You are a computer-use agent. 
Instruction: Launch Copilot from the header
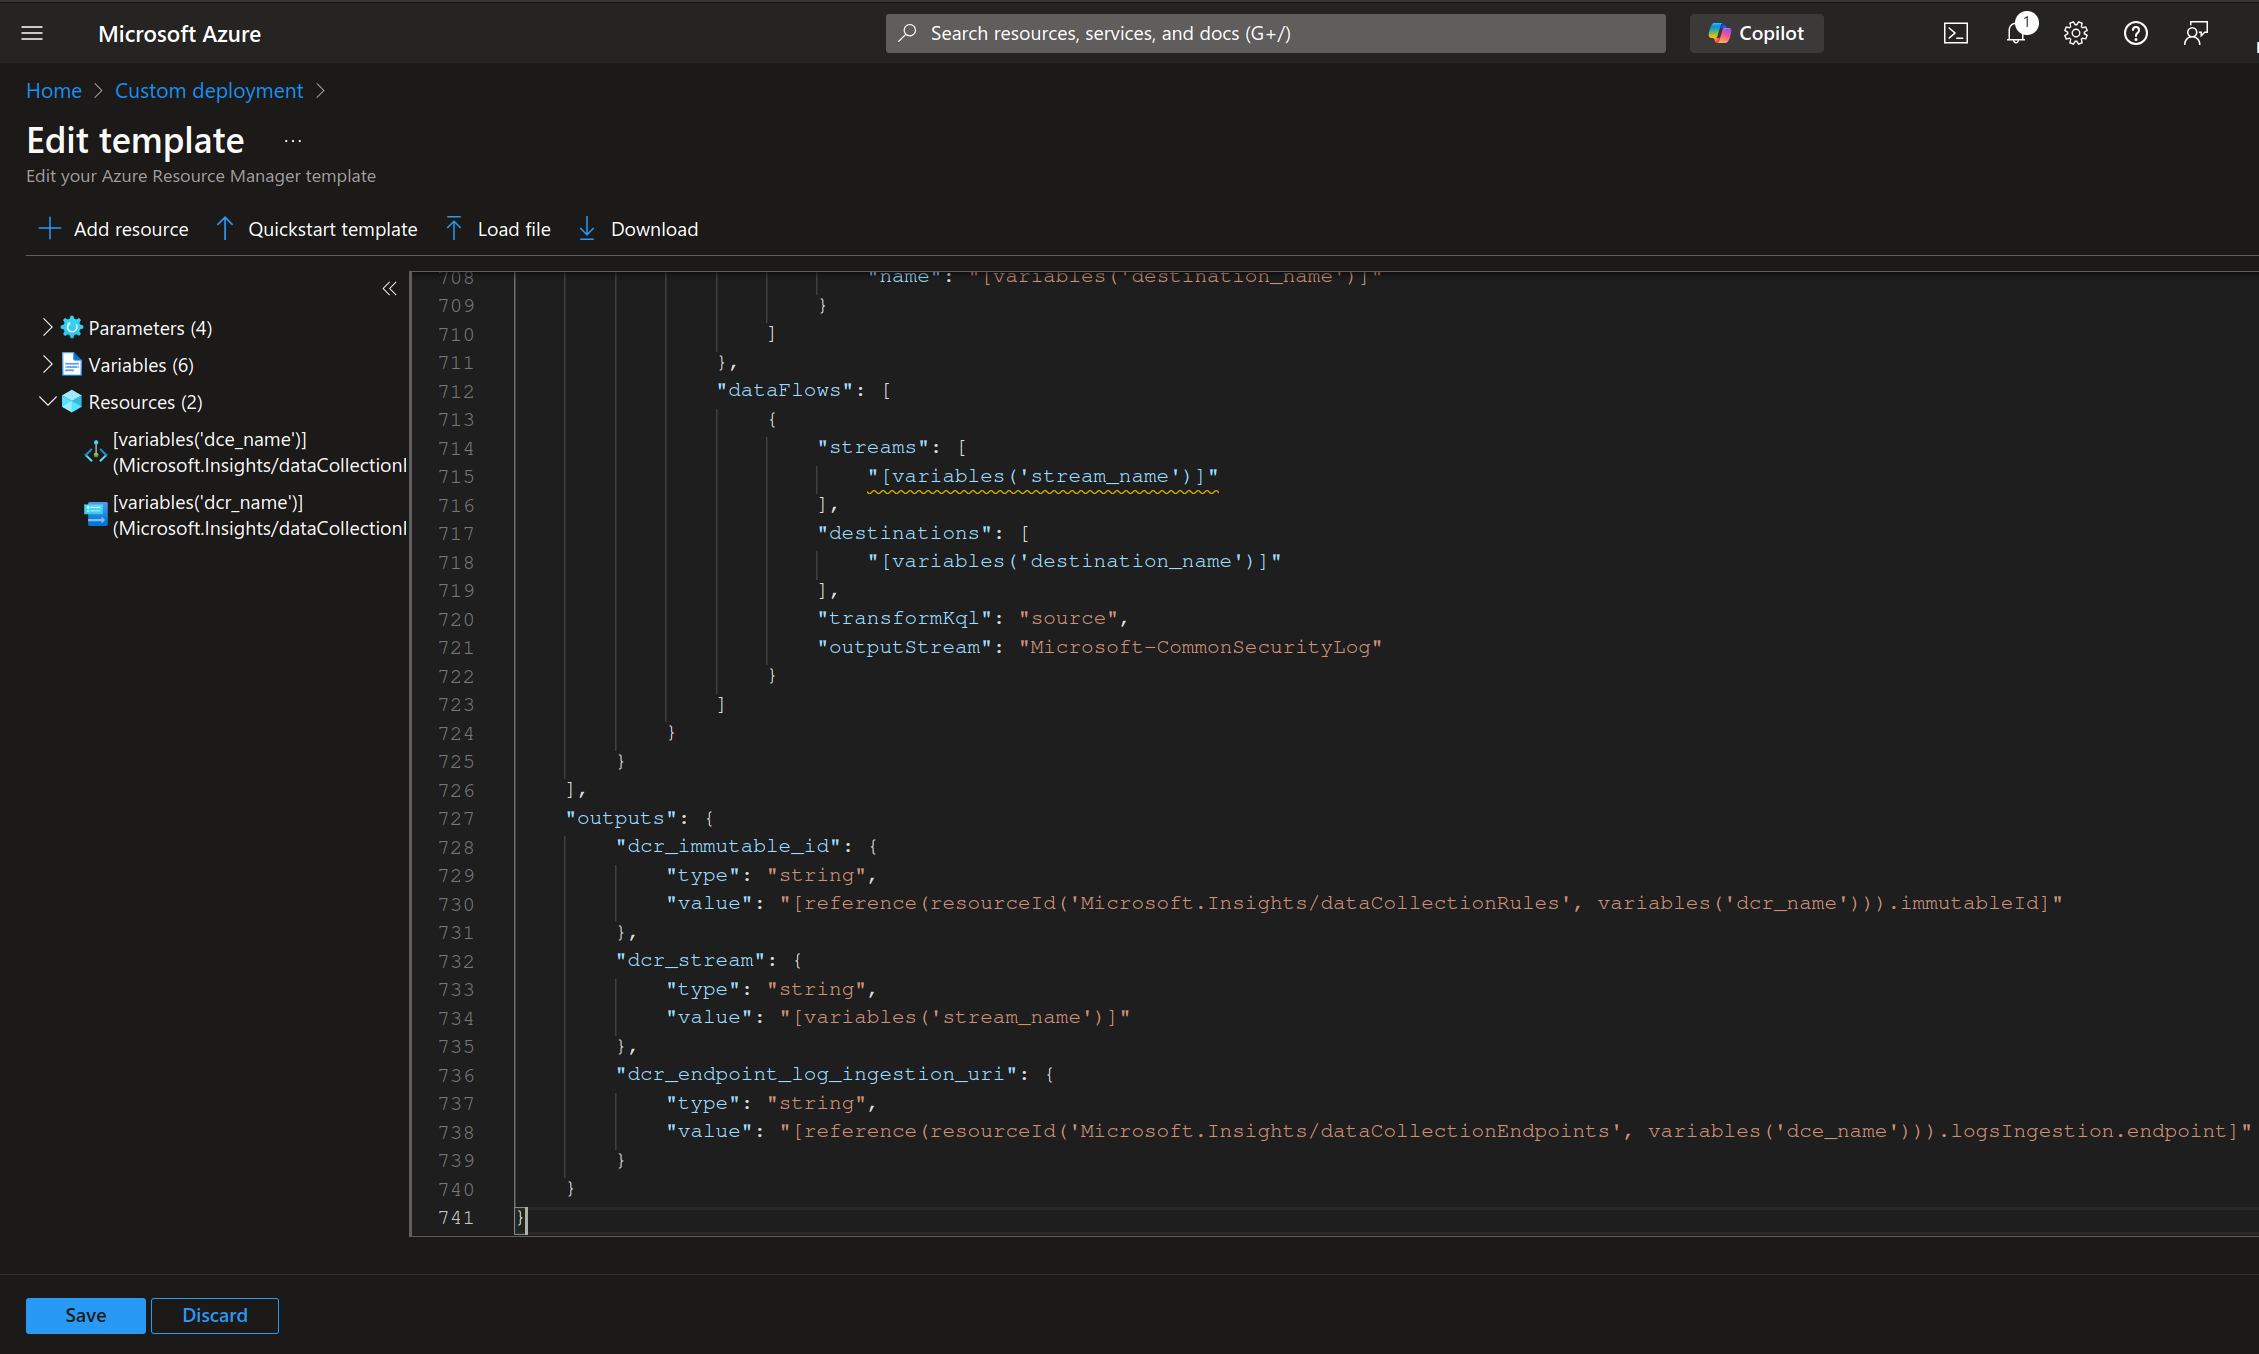[1756, 33]
